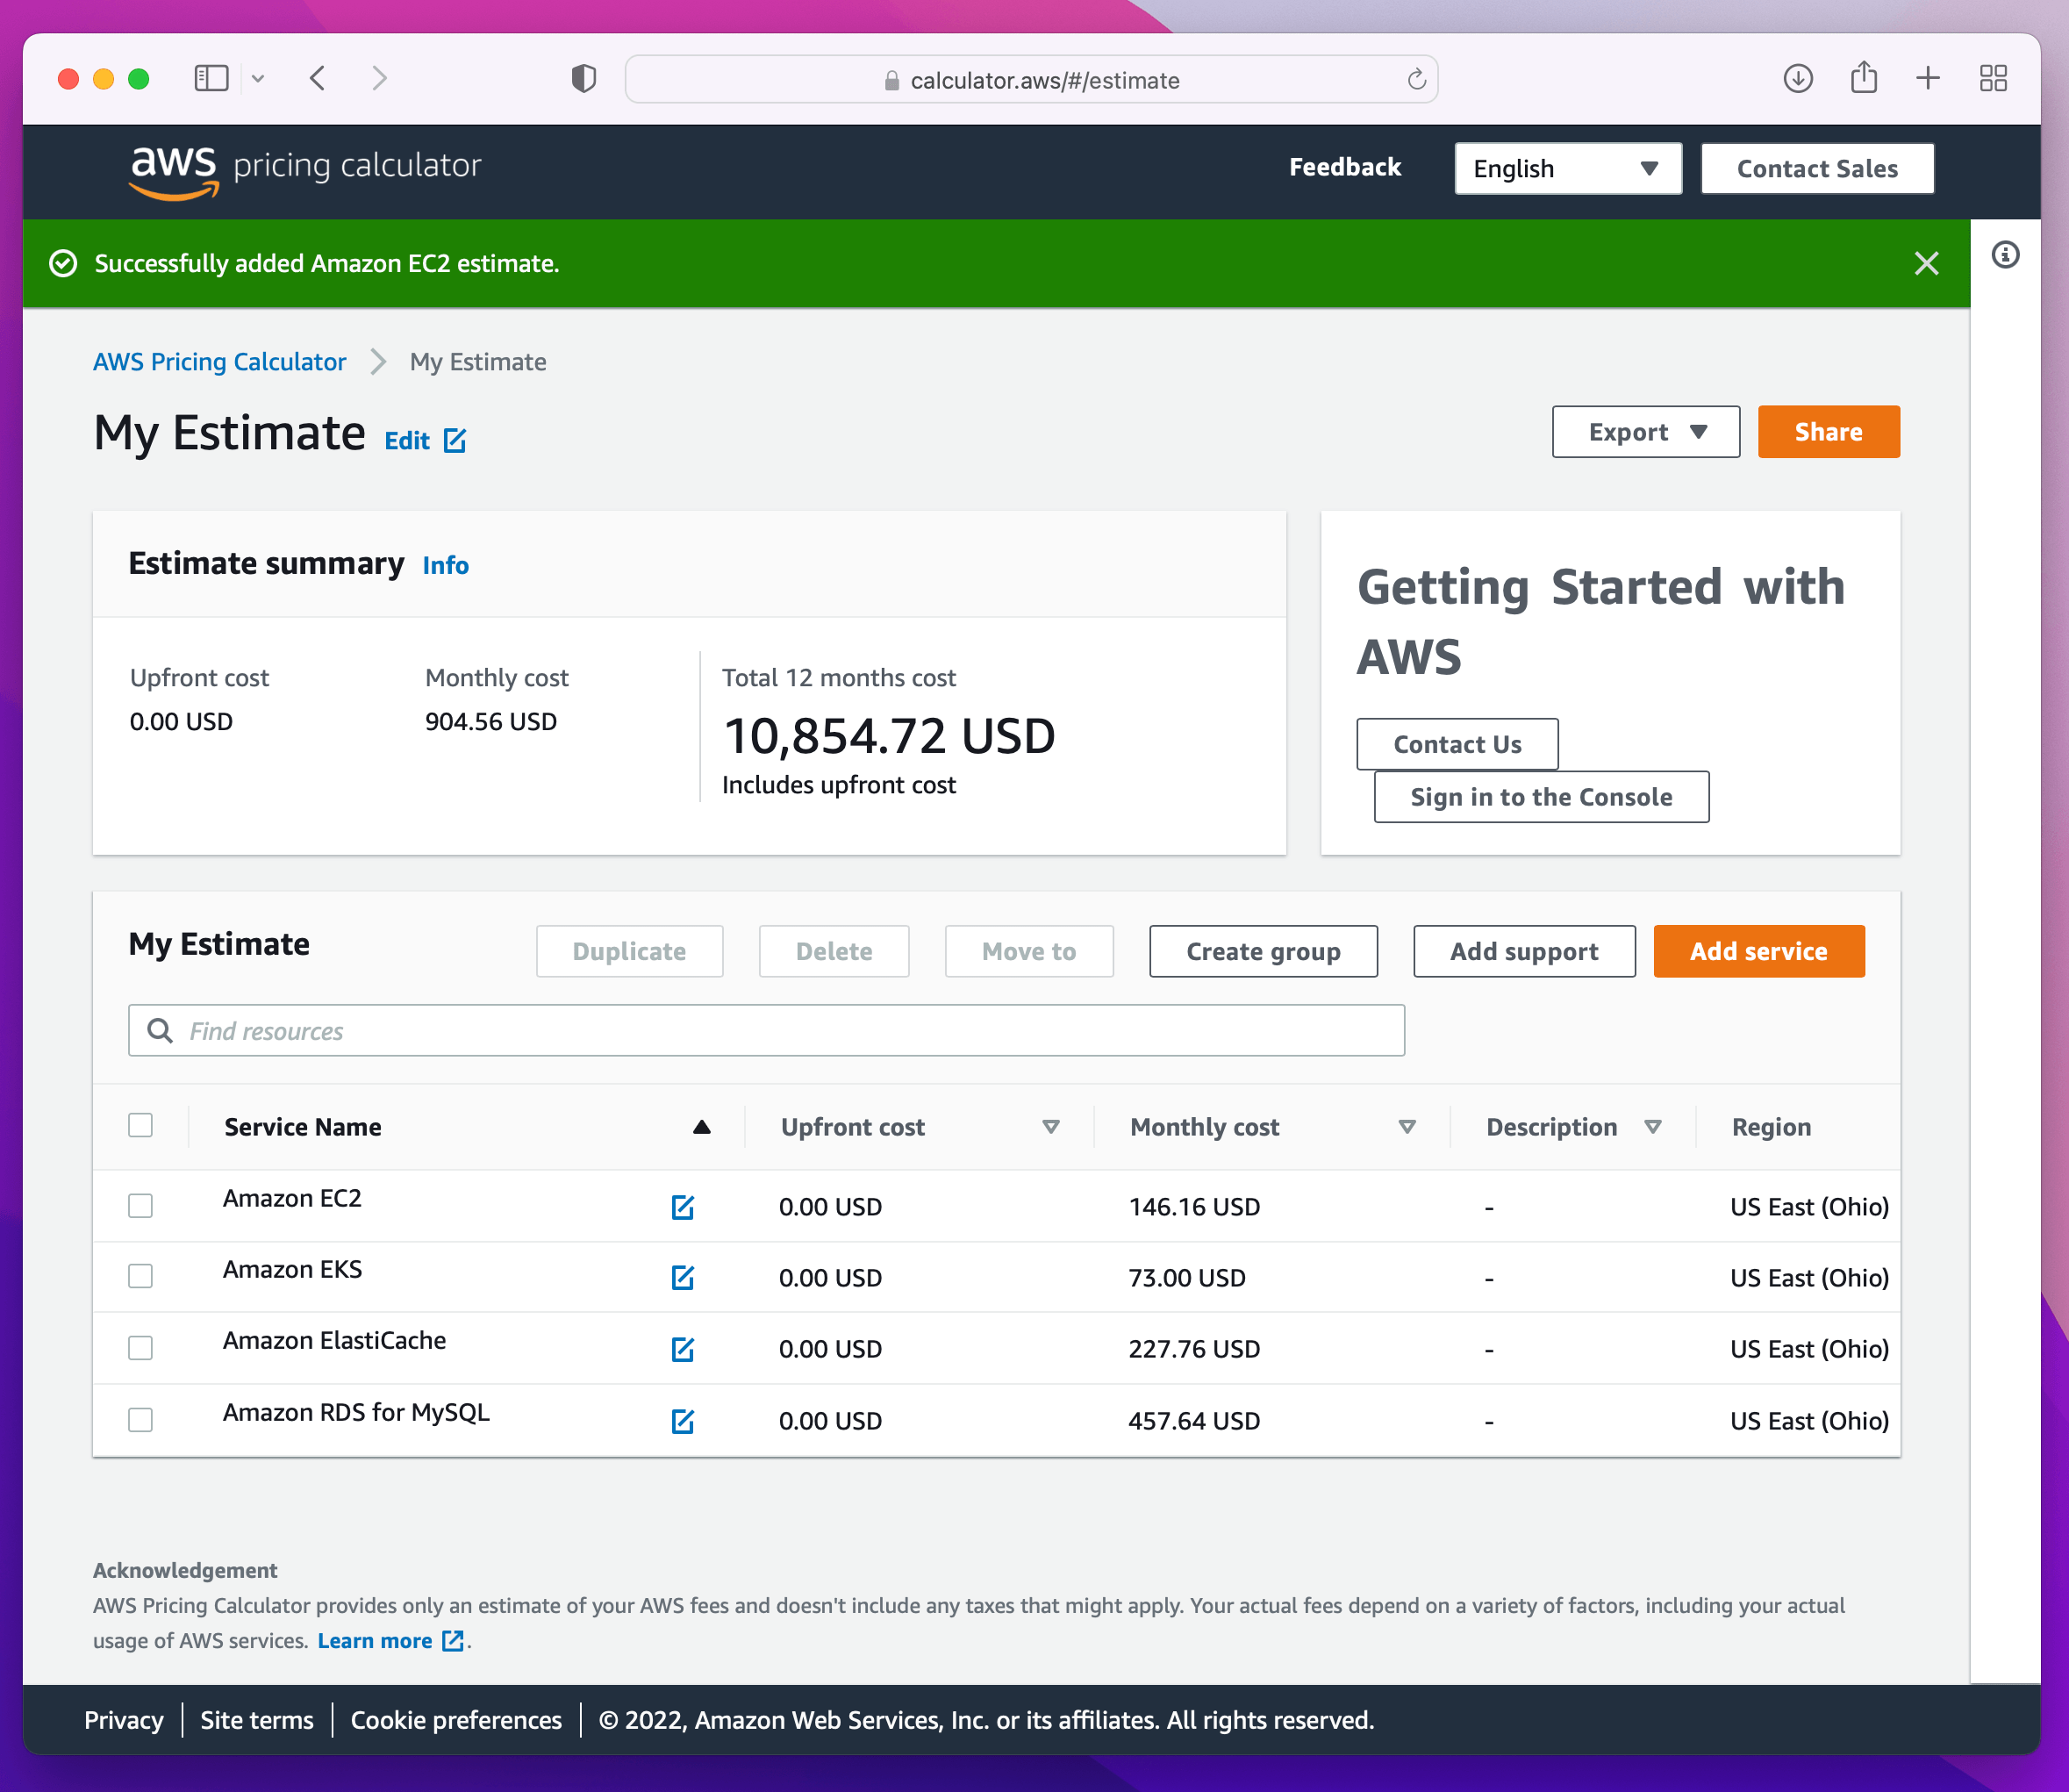Click the Find resources search field
The width and height of the screenshot is (2069, 1792).
(766, 1030)
